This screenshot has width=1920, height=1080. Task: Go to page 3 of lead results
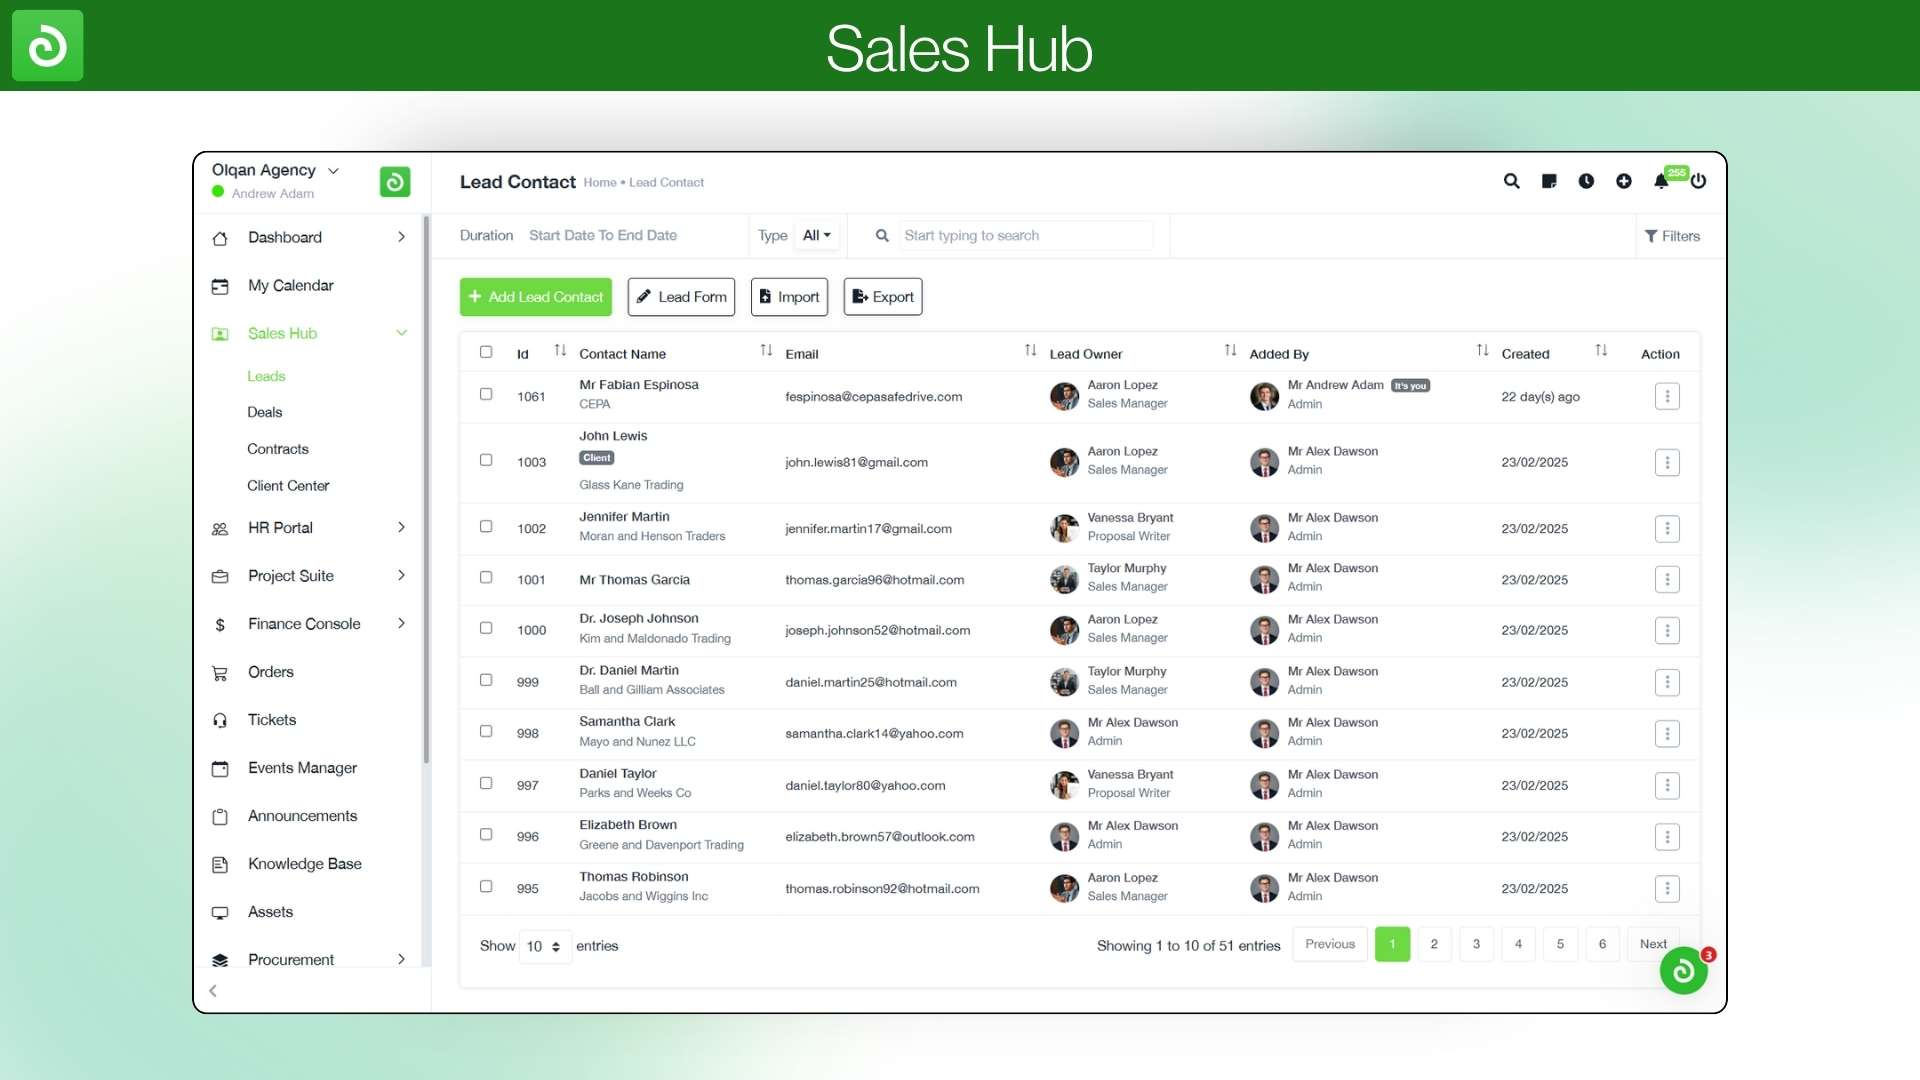(1476, 943)
